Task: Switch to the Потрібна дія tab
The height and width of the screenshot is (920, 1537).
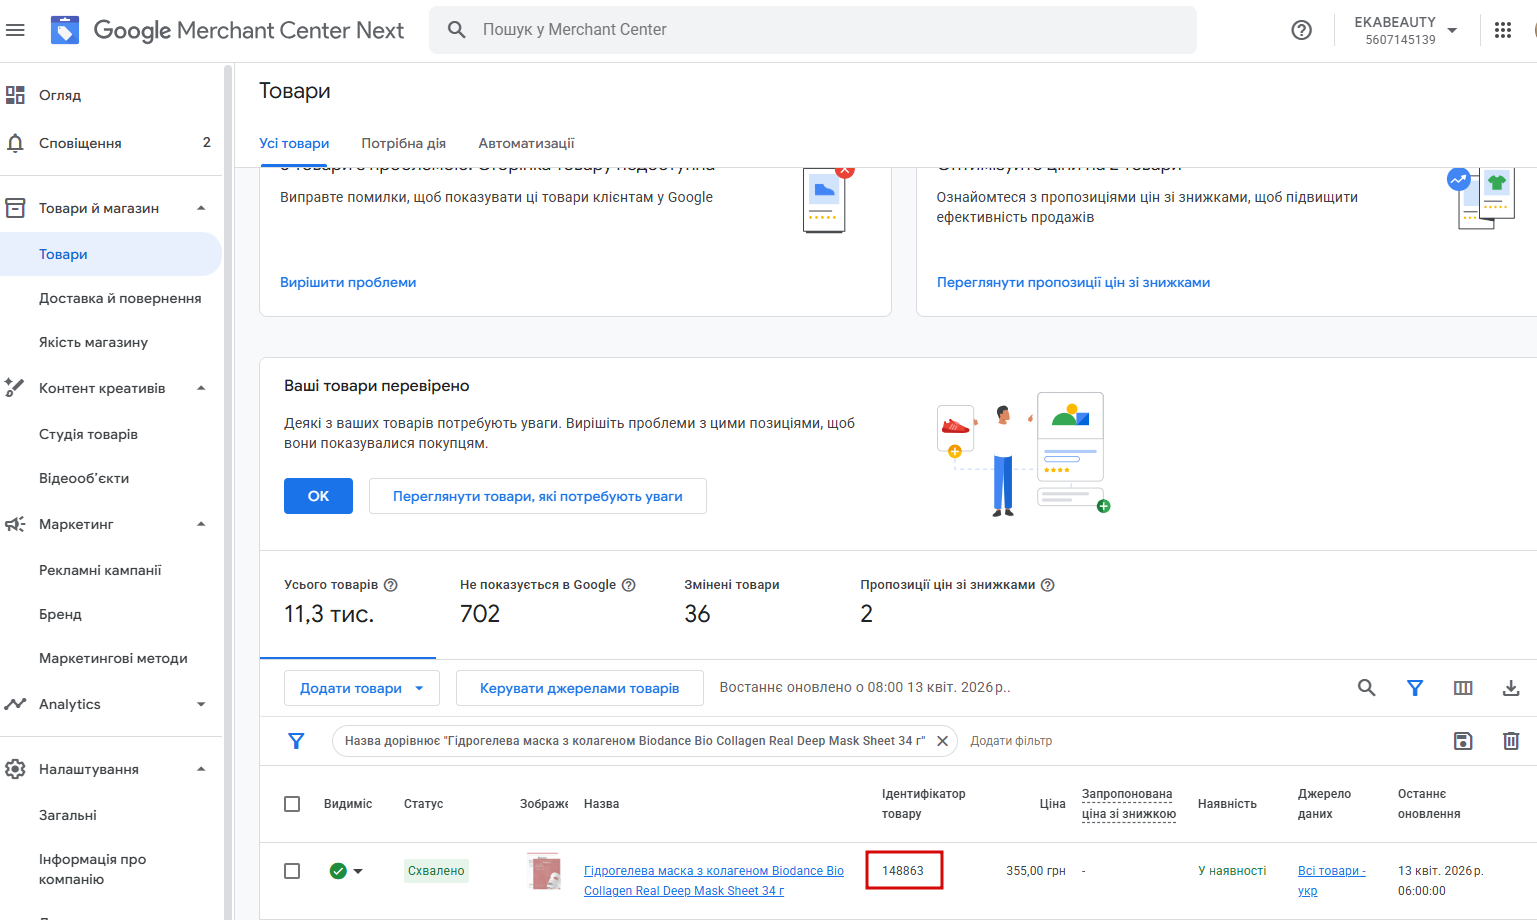Action: (403, 143)
